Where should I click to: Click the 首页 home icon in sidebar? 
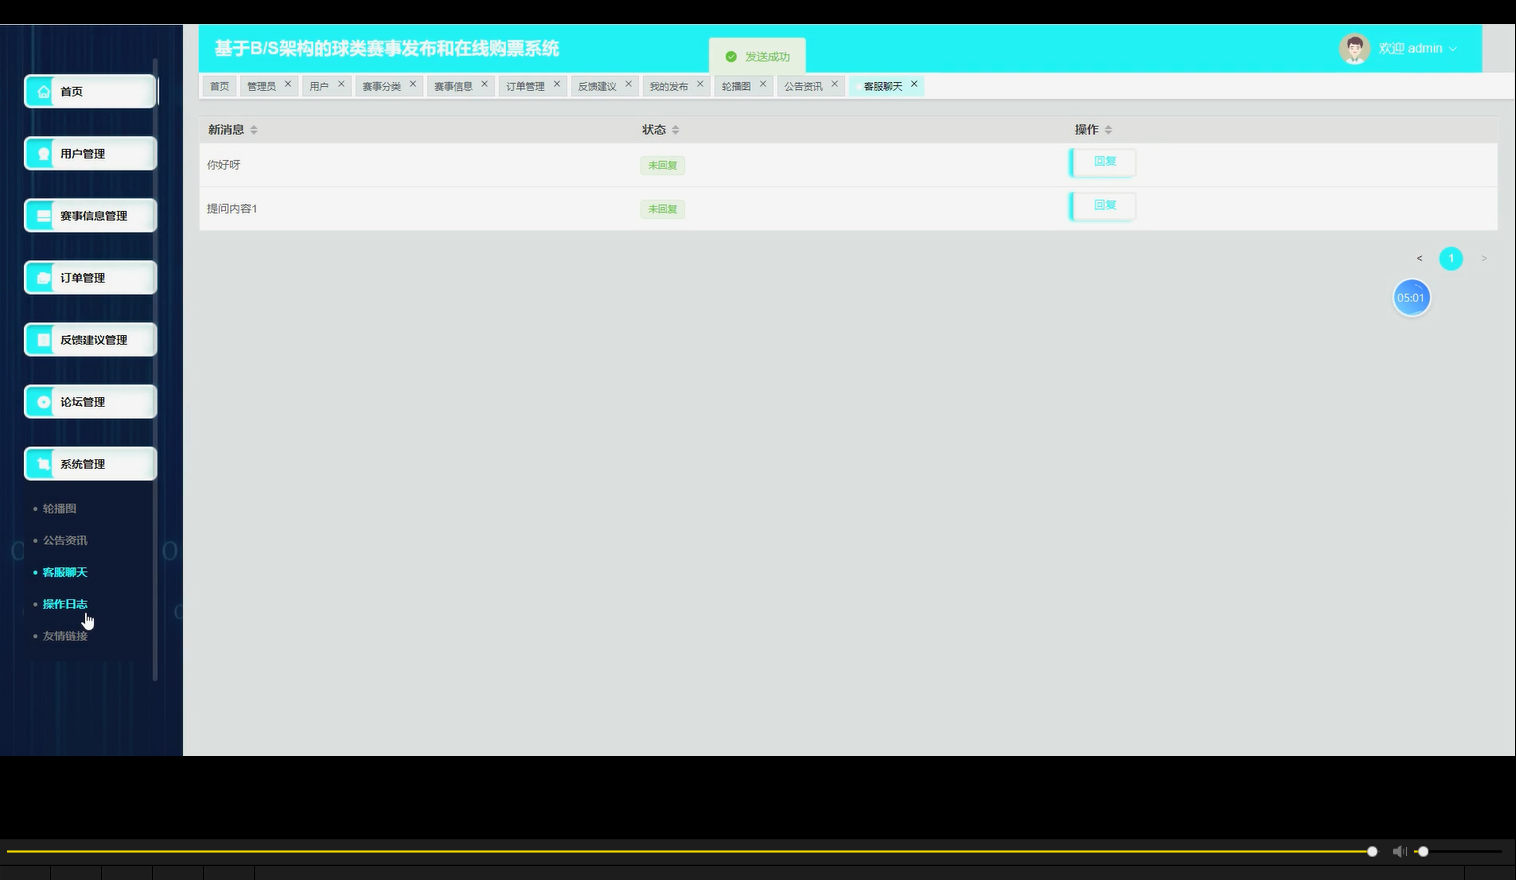pyautogui.click(x=43, y=92)
